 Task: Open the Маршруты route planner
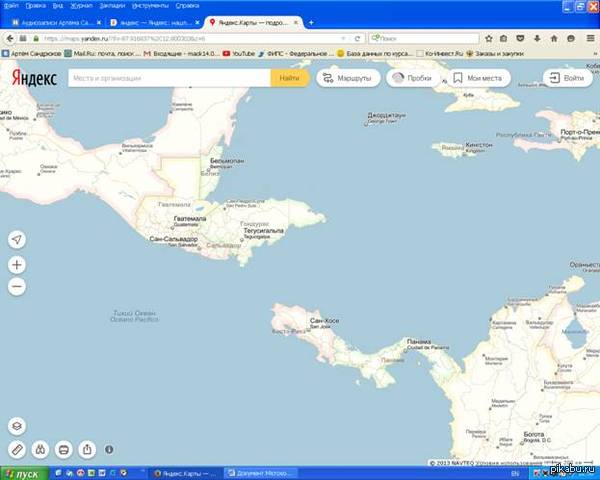(x=348, y=77)
